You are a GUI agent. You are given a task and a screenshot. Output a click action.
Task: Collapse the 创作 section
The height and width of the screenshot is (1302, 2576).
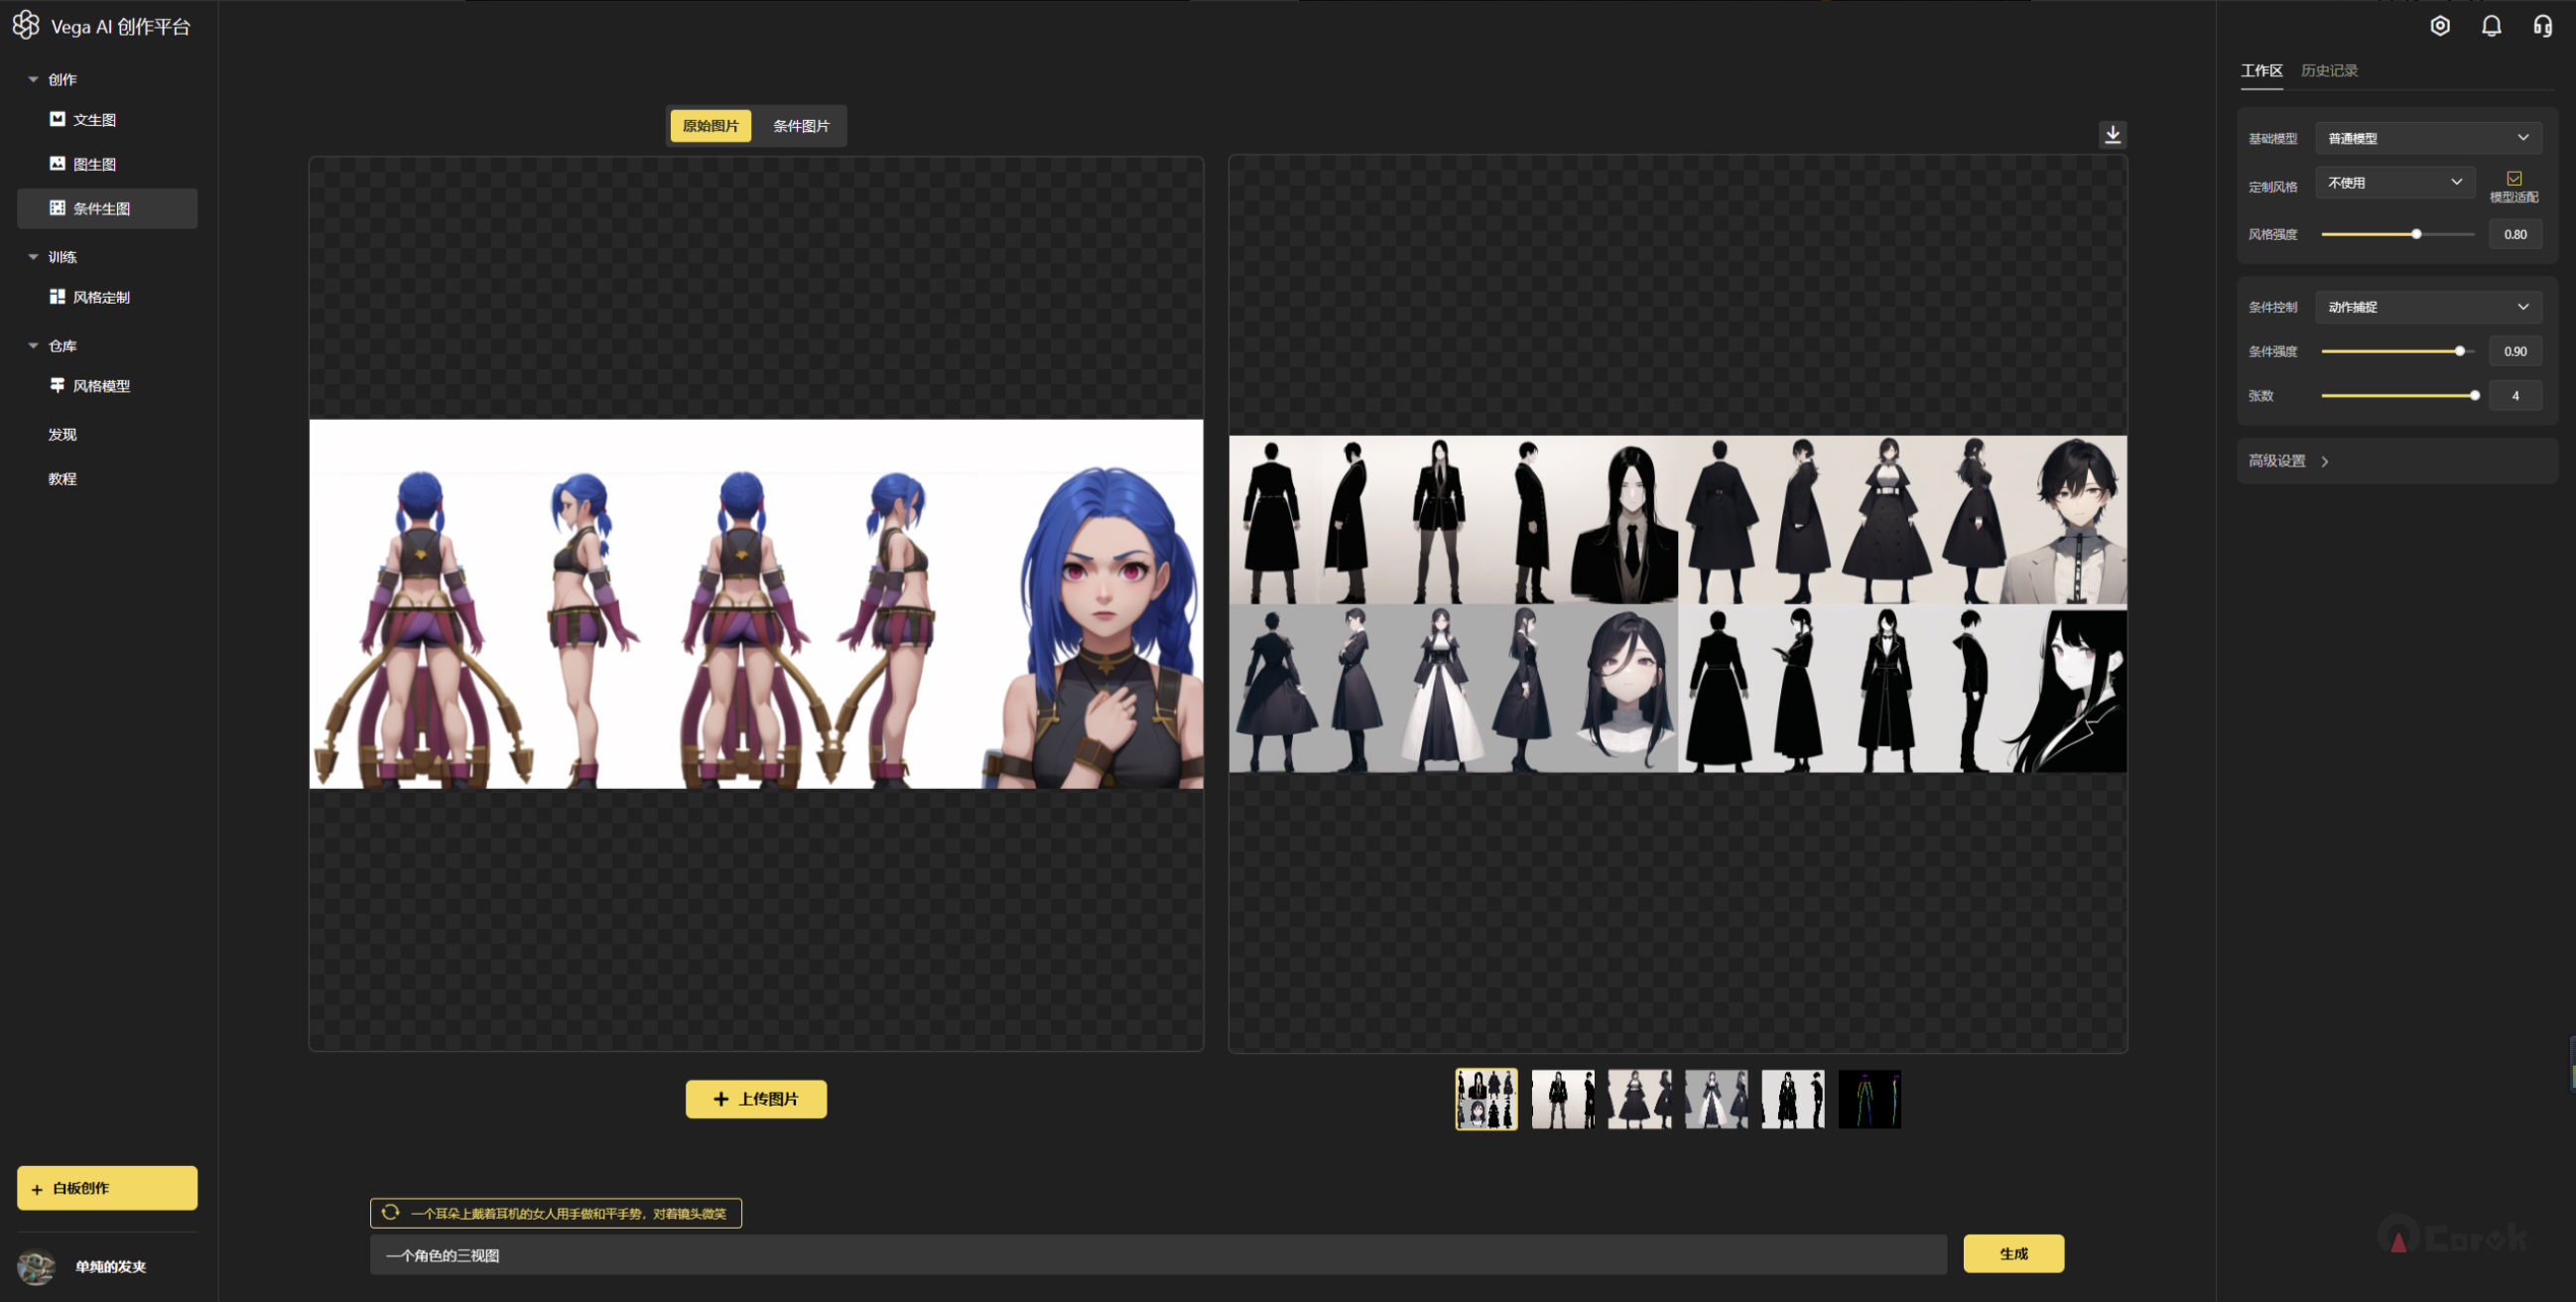coord(33,79)
